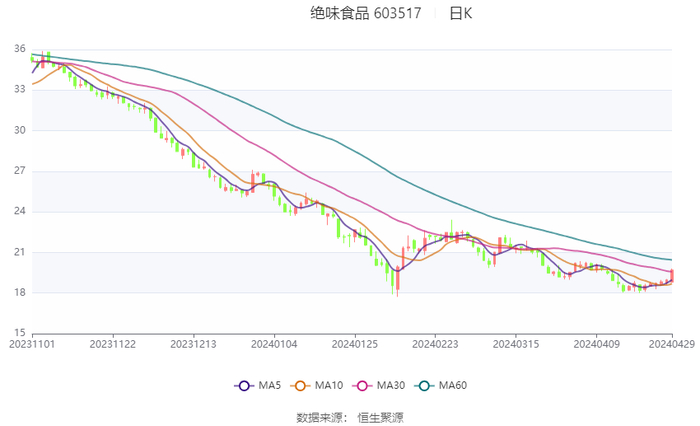This screenshot has width=700, height=426.
Task: Hide the MA30 line via legend label
Action: (x=391, y=385)
